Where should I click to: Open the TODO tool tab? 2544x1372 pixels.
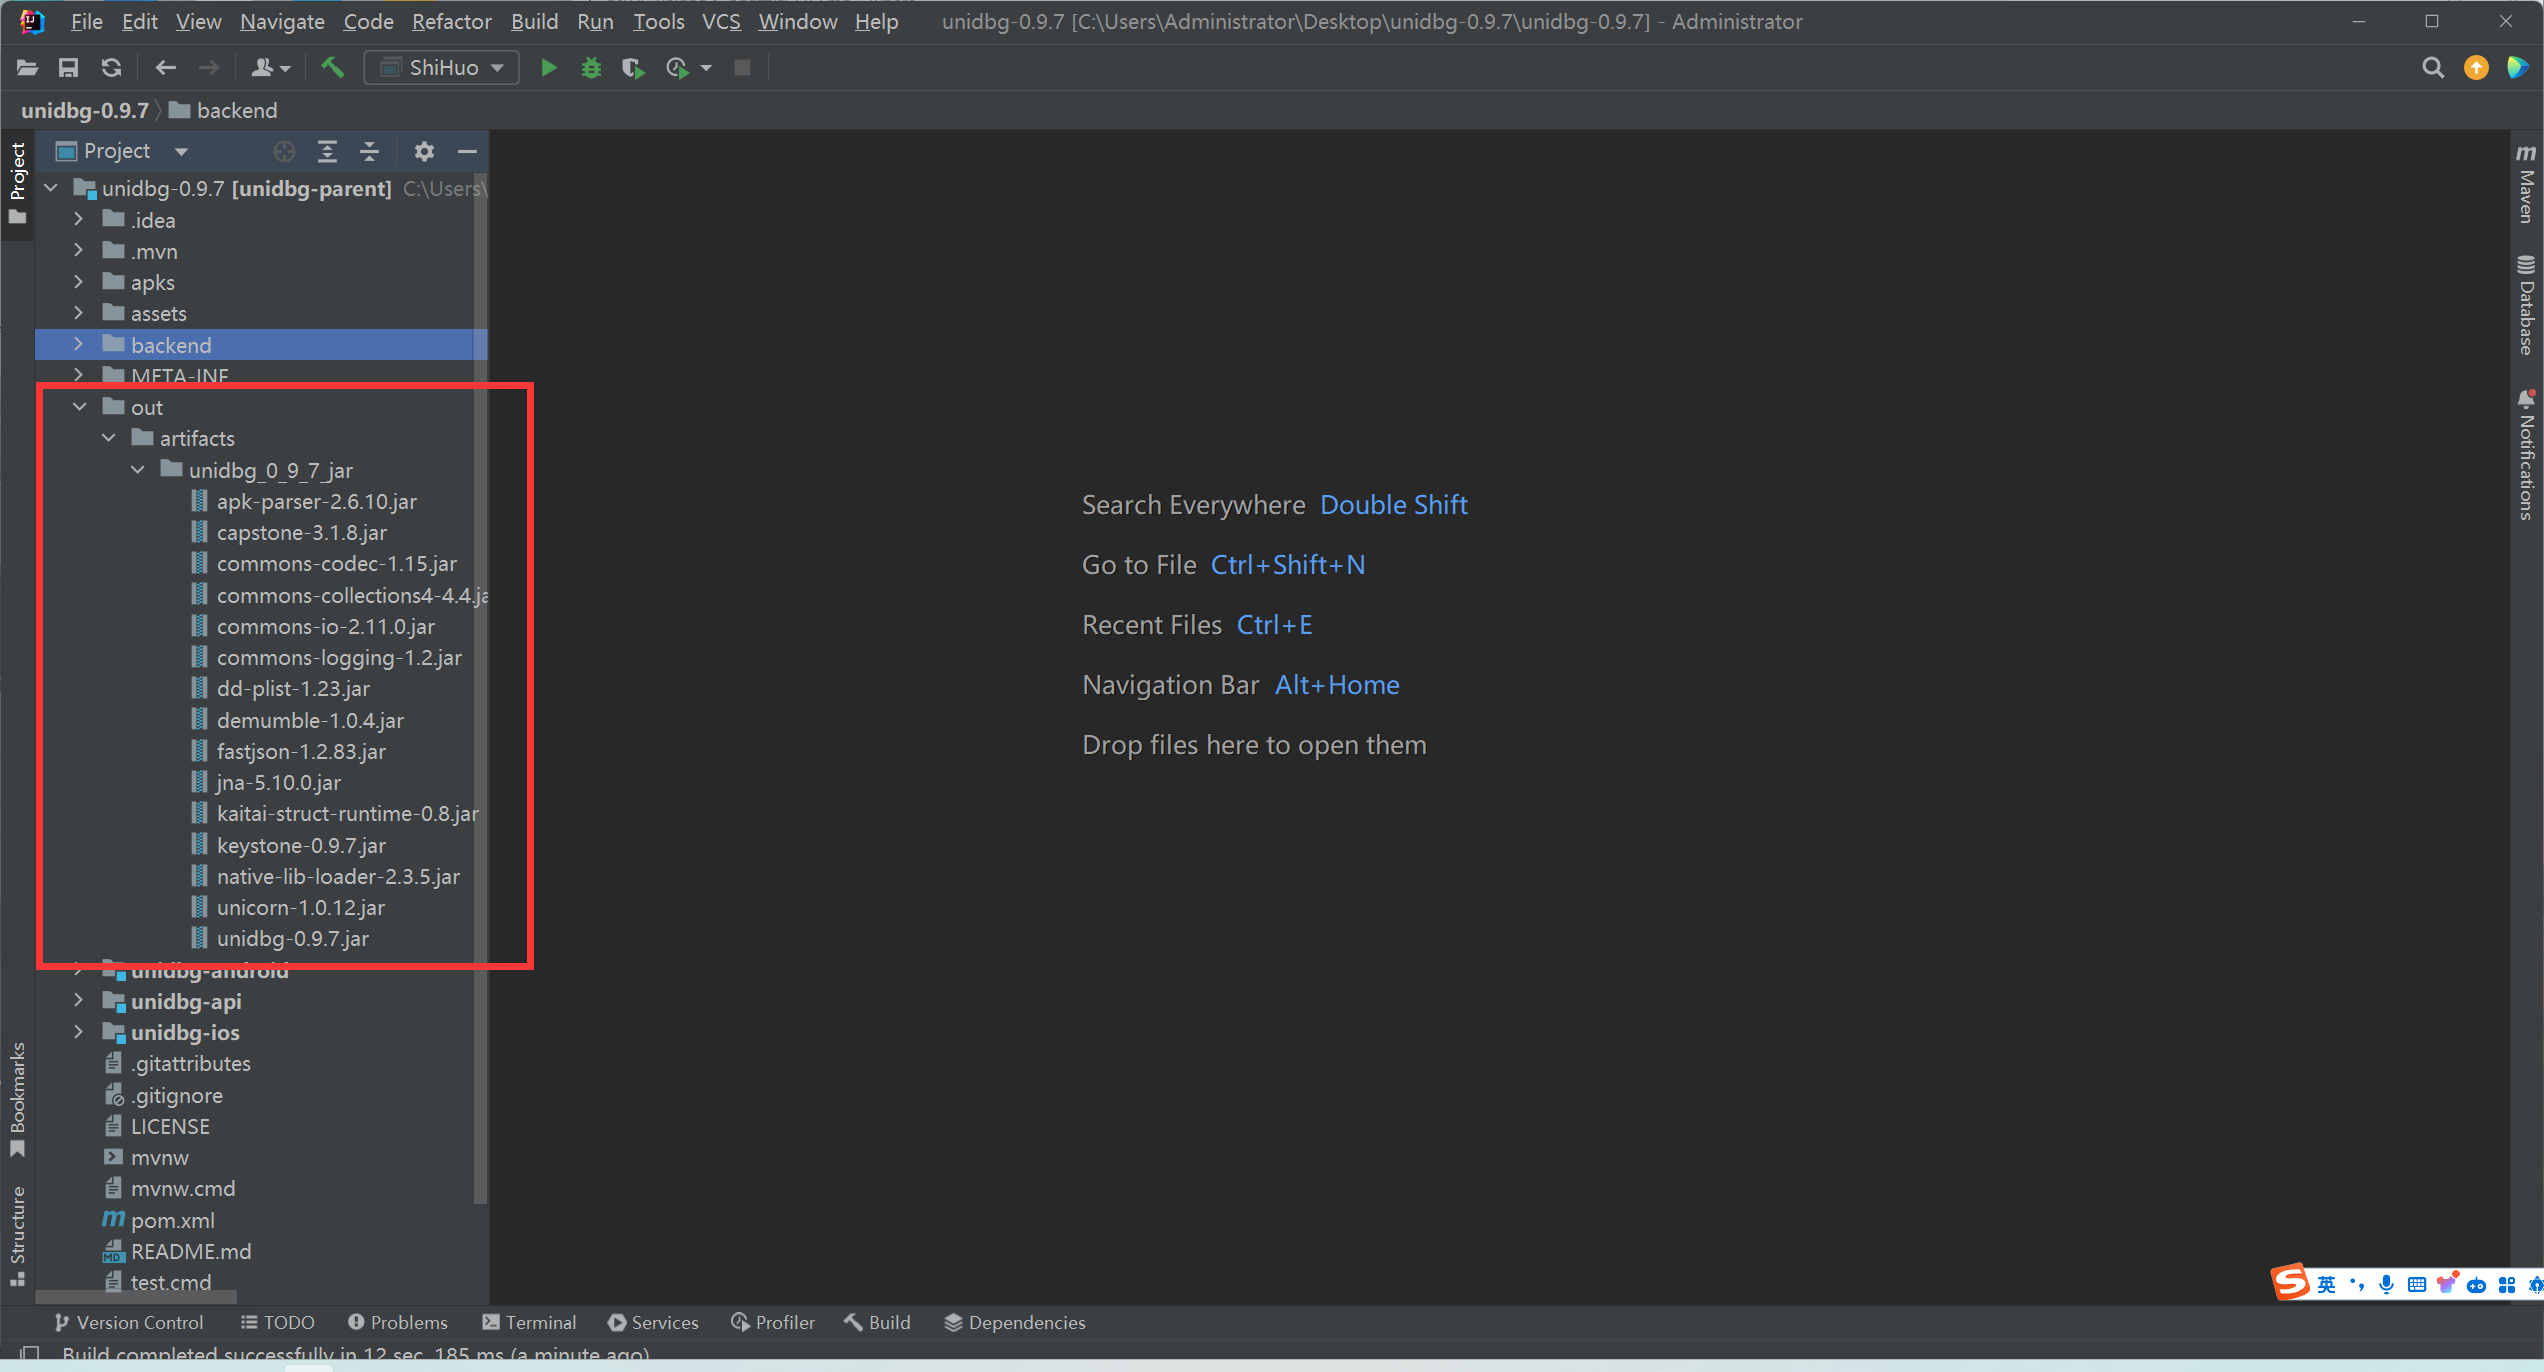[278, 1322]
